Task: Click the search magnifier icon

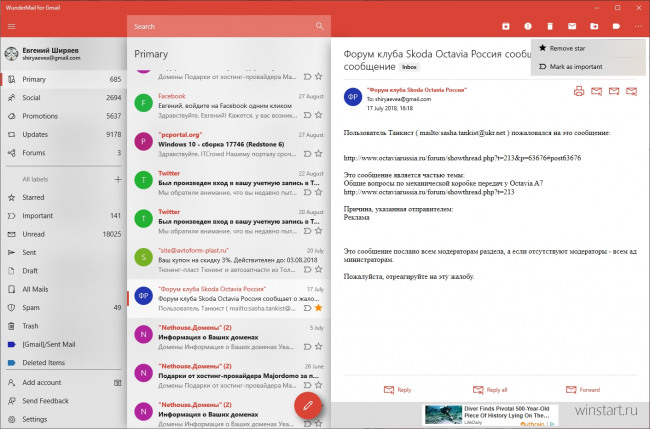Action: coord(319,26)
